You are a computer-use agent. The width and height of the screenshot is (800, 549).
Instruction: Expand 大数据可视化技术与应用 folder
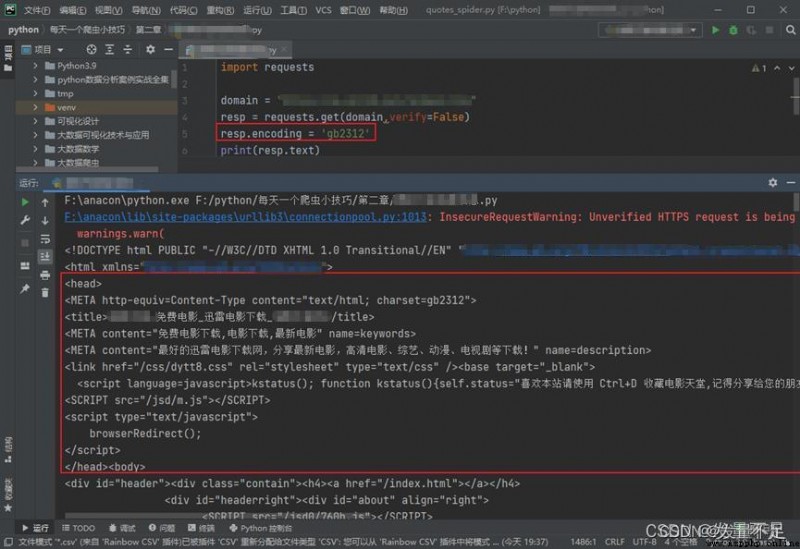[x=35, y=135]
